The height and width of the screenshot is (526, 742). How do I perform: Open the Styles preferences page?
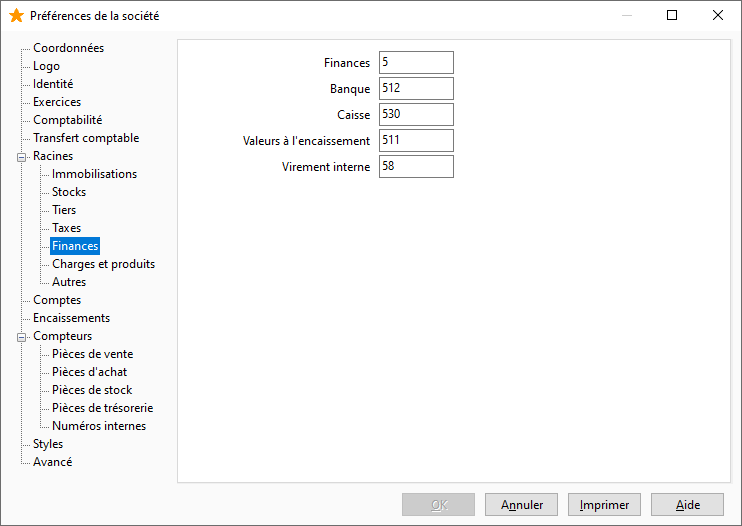coord(48,444)
